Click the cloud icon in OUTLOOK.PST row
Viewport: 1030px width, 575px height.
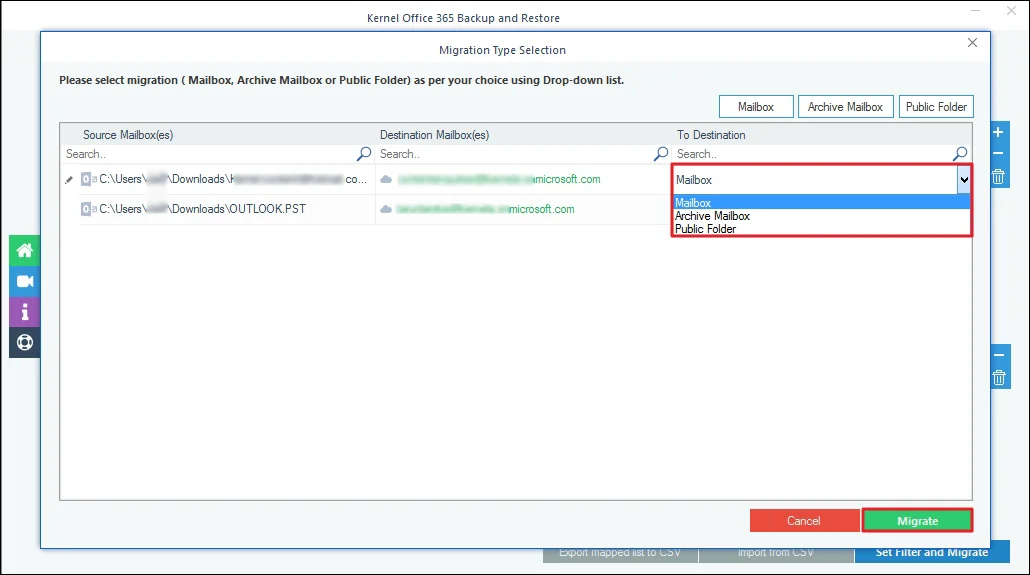pyautogui.click(x=386, y=209)
